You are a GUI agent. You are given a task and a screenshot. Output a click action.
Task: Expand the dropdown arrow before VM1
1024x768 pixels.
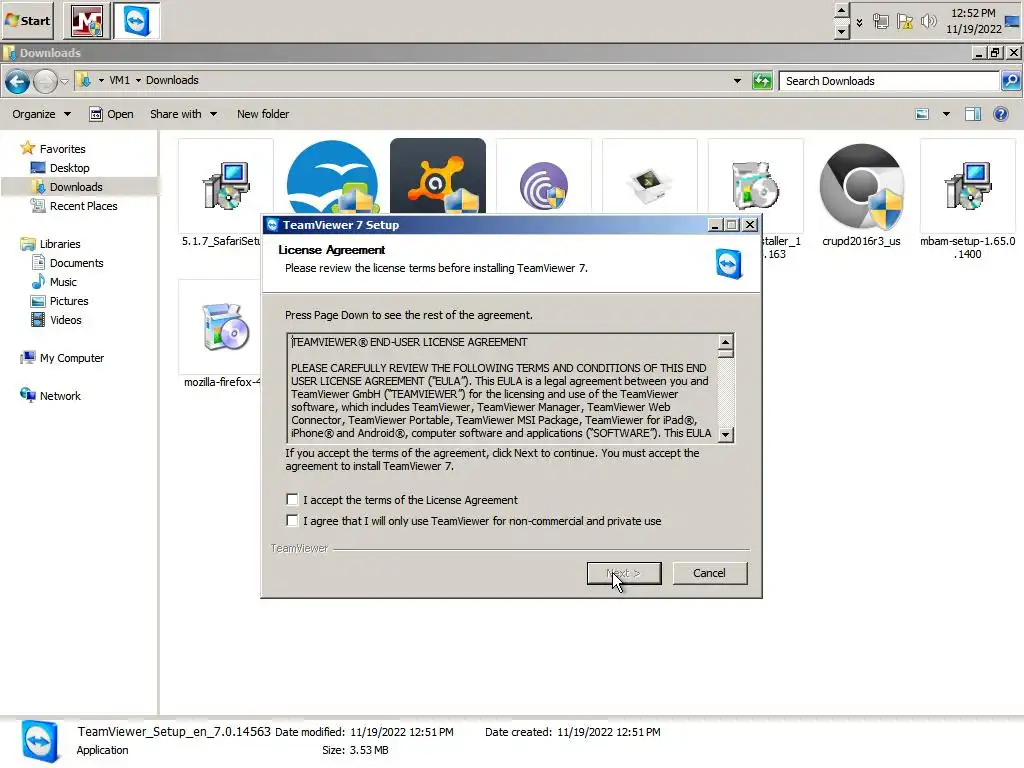click(x=101, y=80)
